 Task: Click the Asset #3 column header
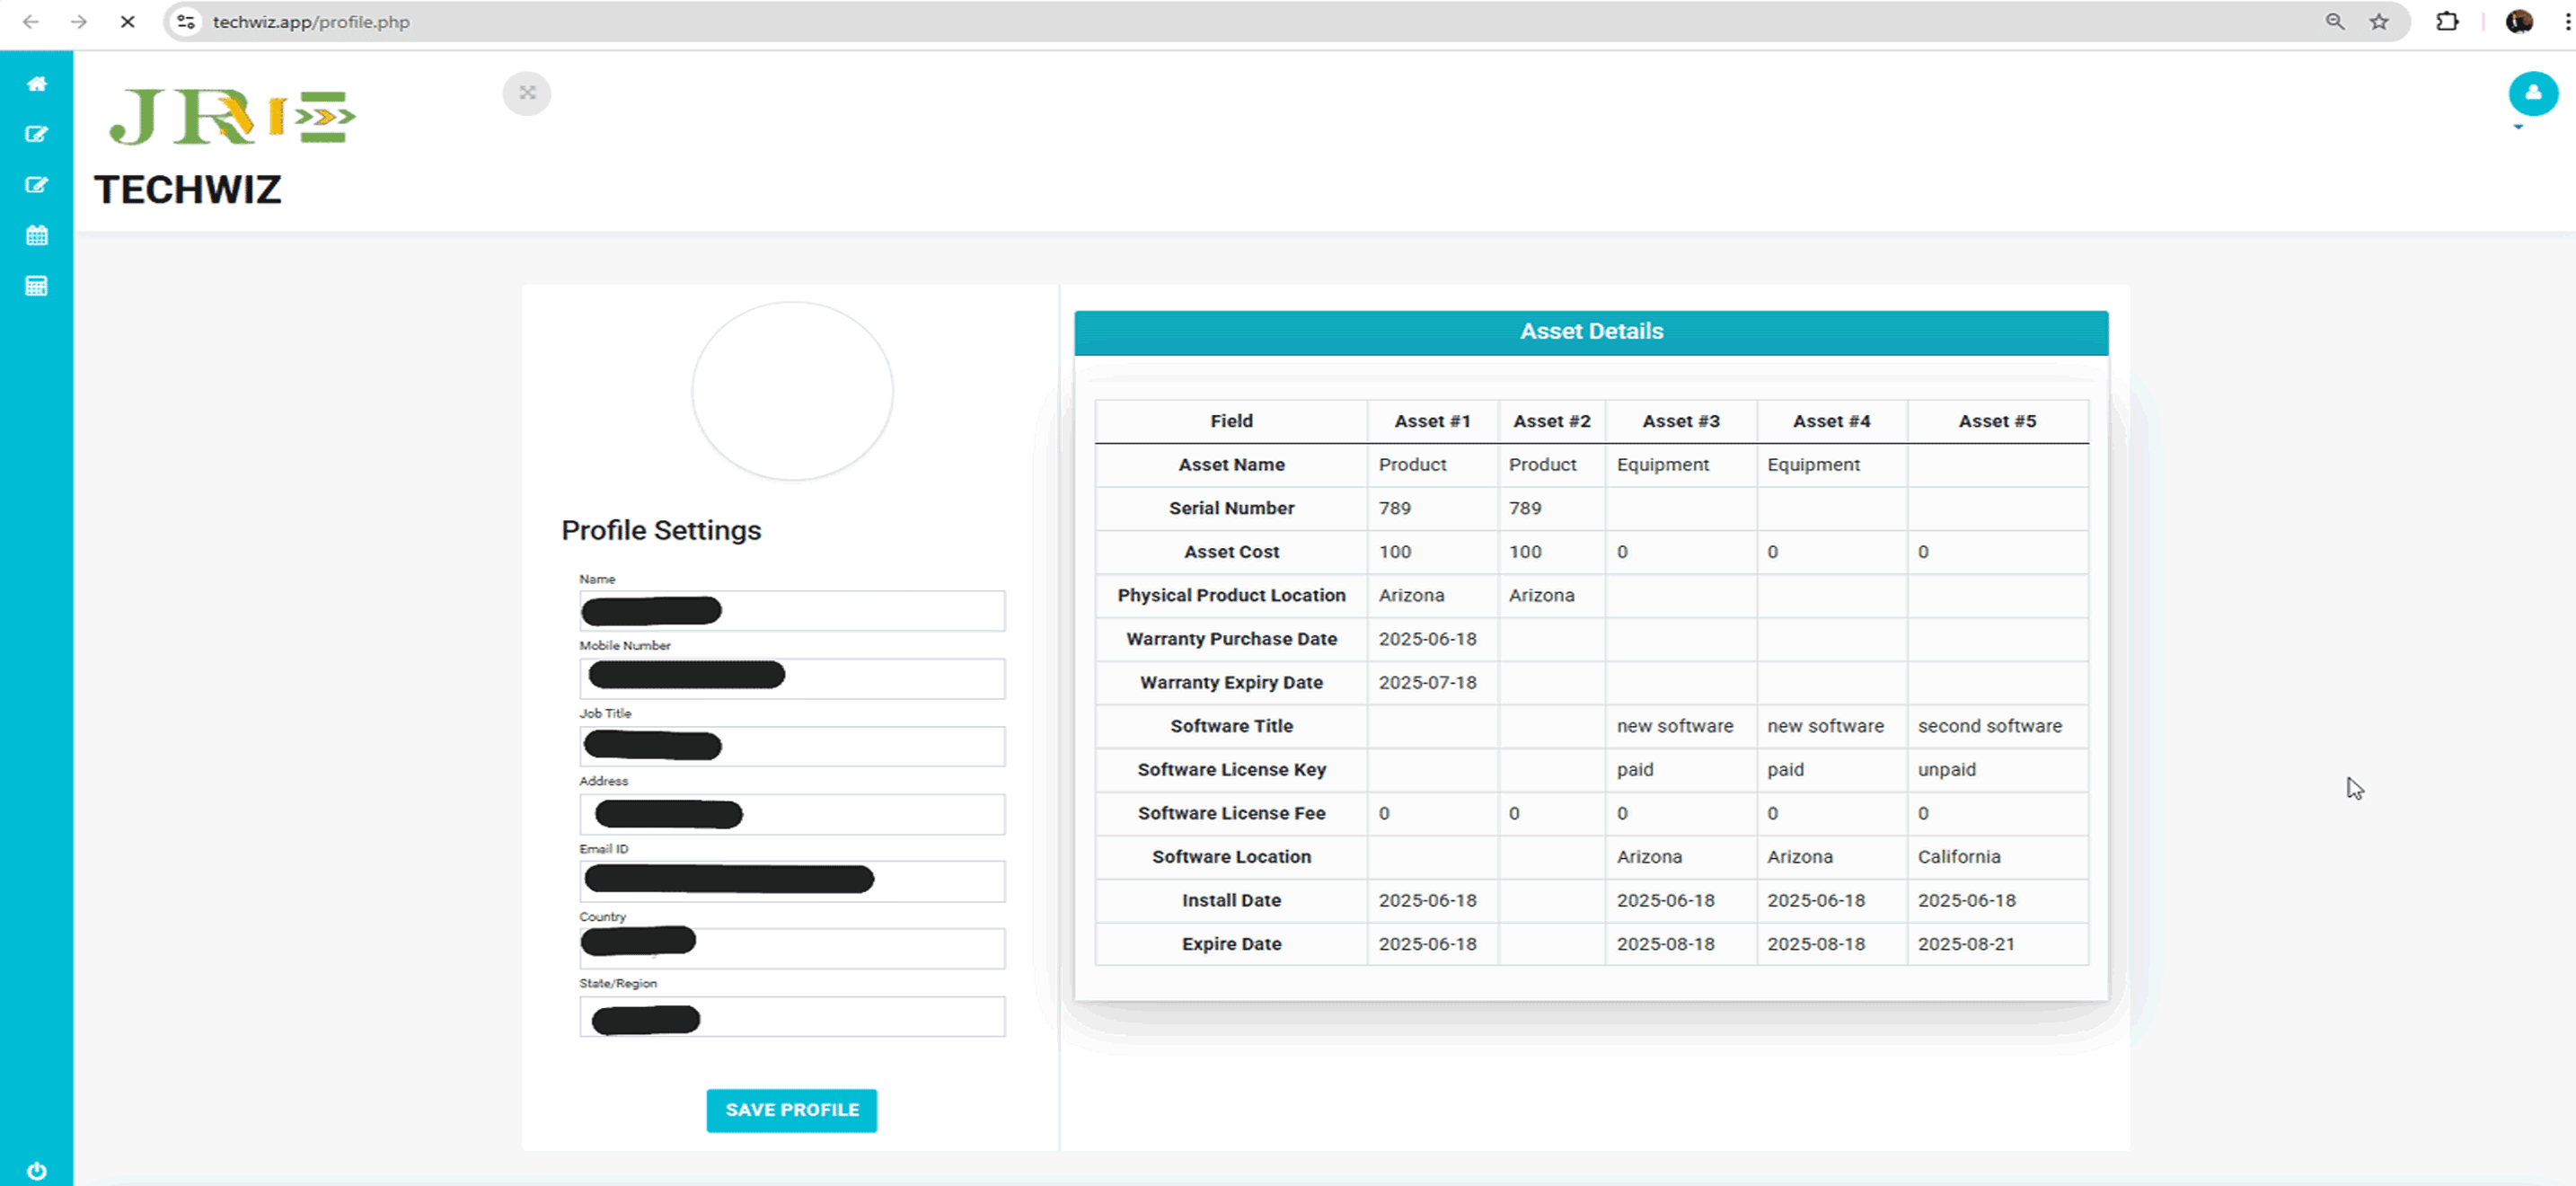pyautogui.click(x=1681, y=421)
